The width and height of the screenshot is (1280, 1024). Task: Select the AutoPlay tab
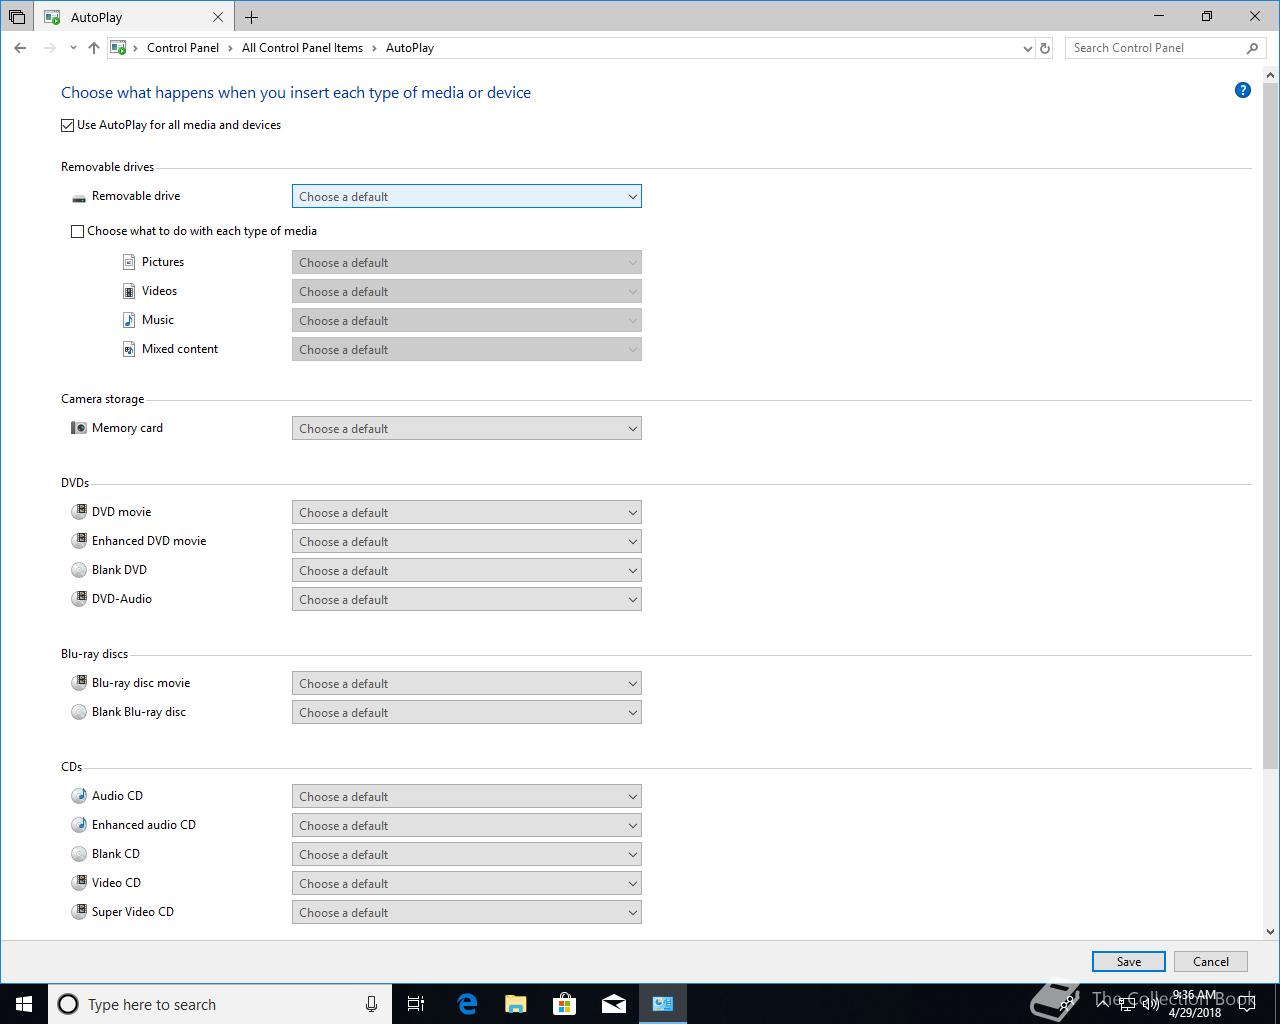pyautogui.click(x=133, y=17)
